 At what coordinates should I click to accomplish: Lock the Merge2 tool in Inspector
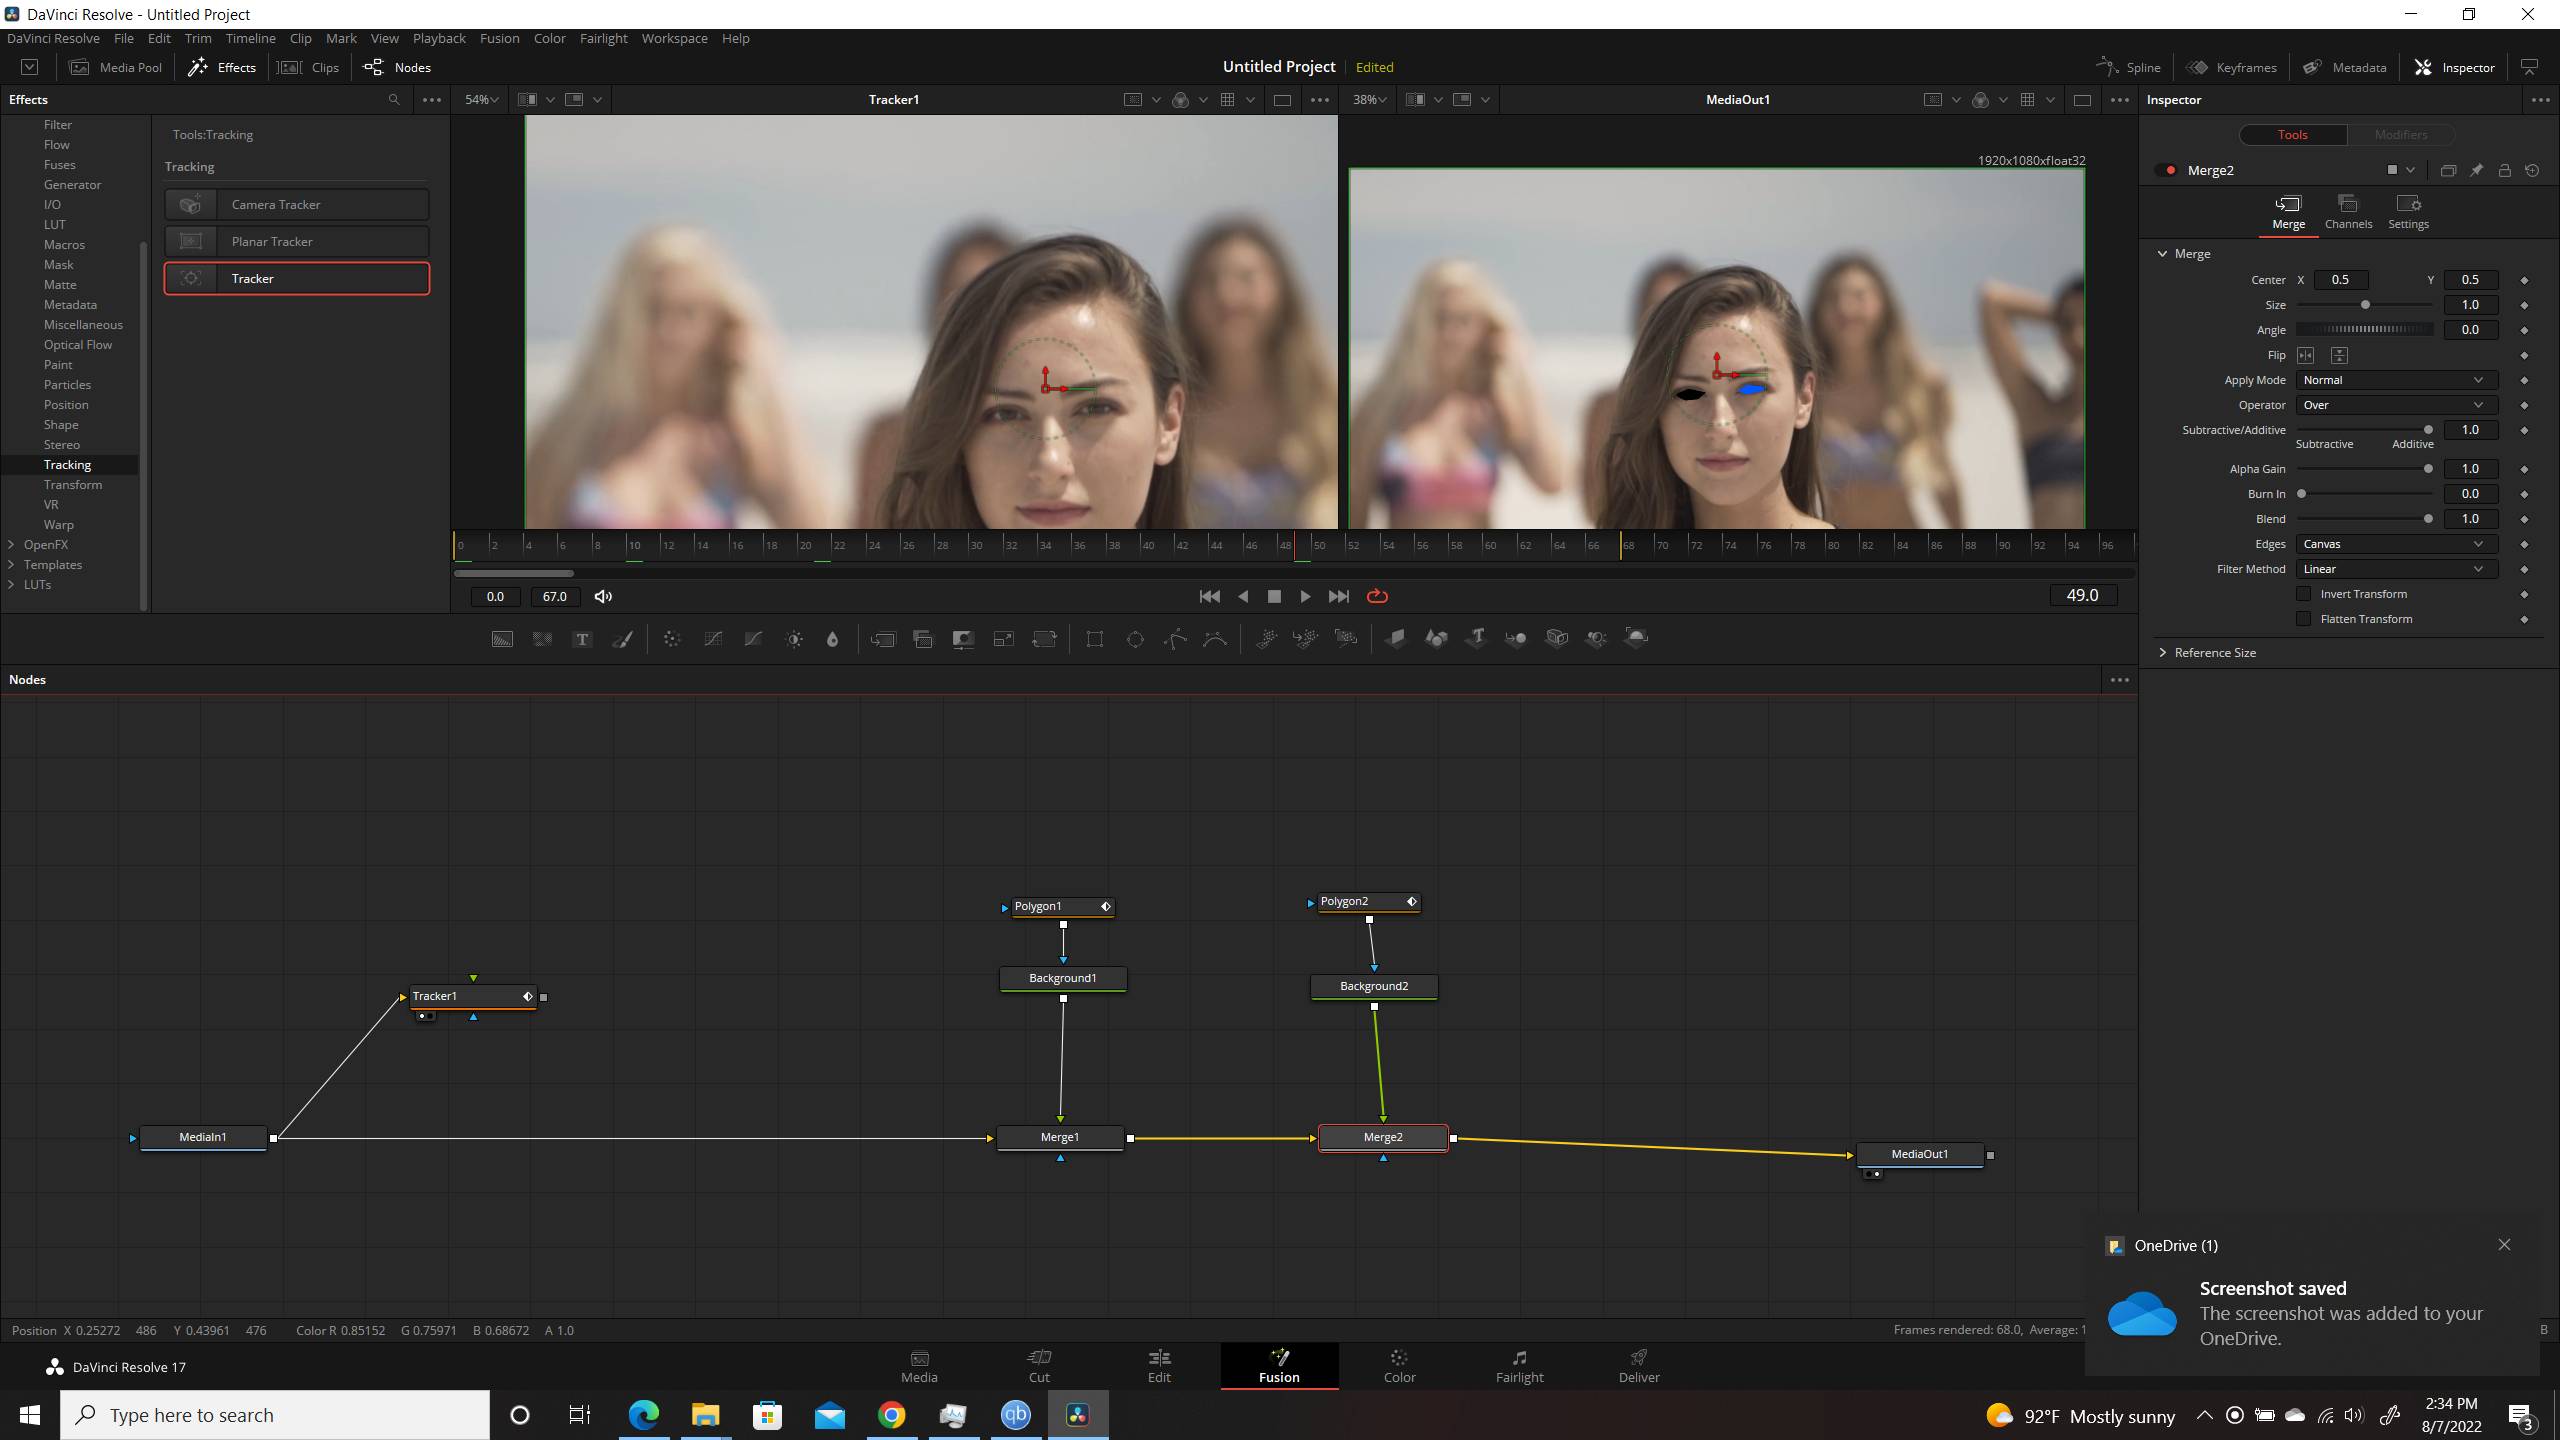coord(2504,171)
